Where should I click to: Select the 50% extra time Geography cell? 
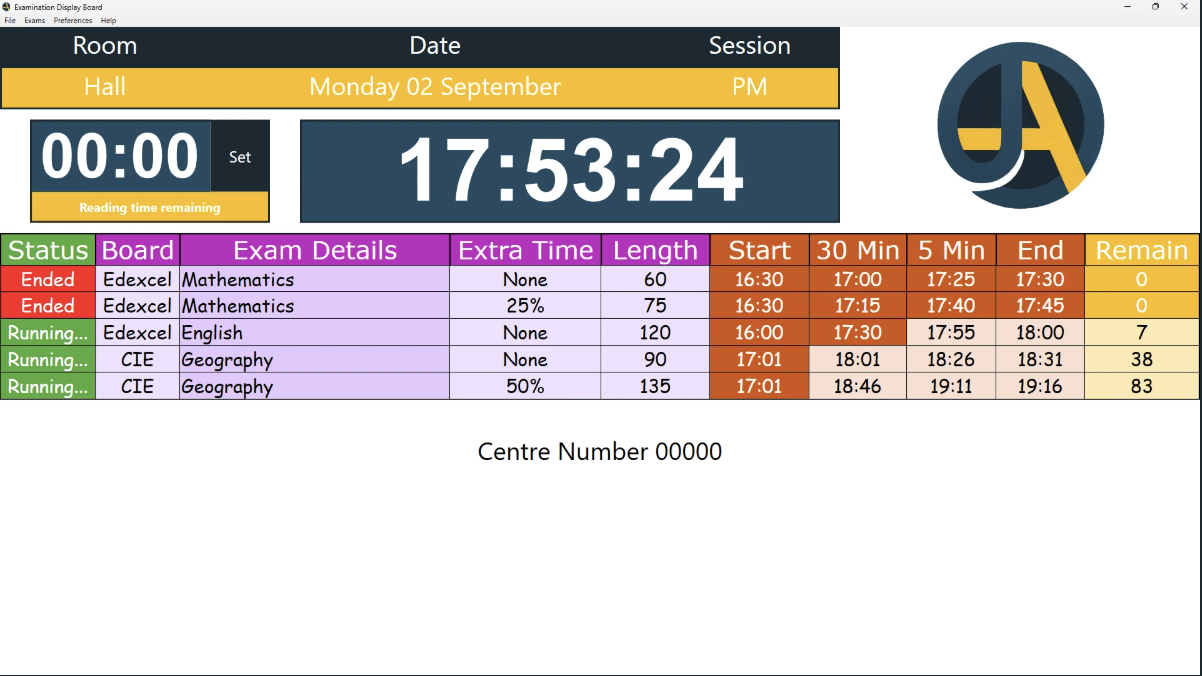[x=525, y=387]
